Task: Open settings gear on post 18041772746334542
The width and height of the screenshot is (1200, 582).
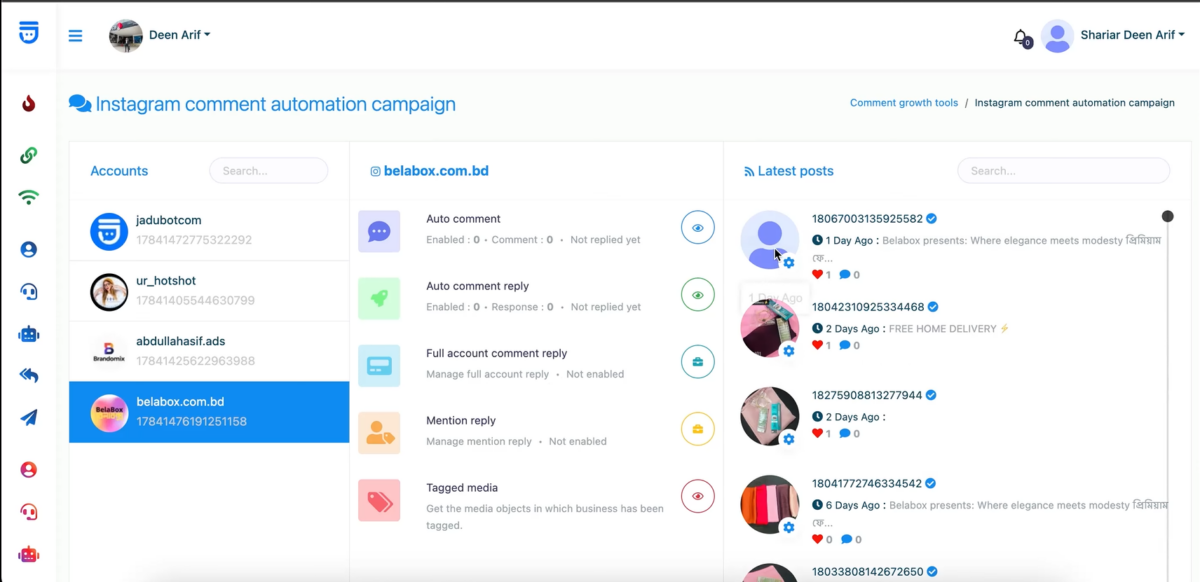Action: pos(789,527)
